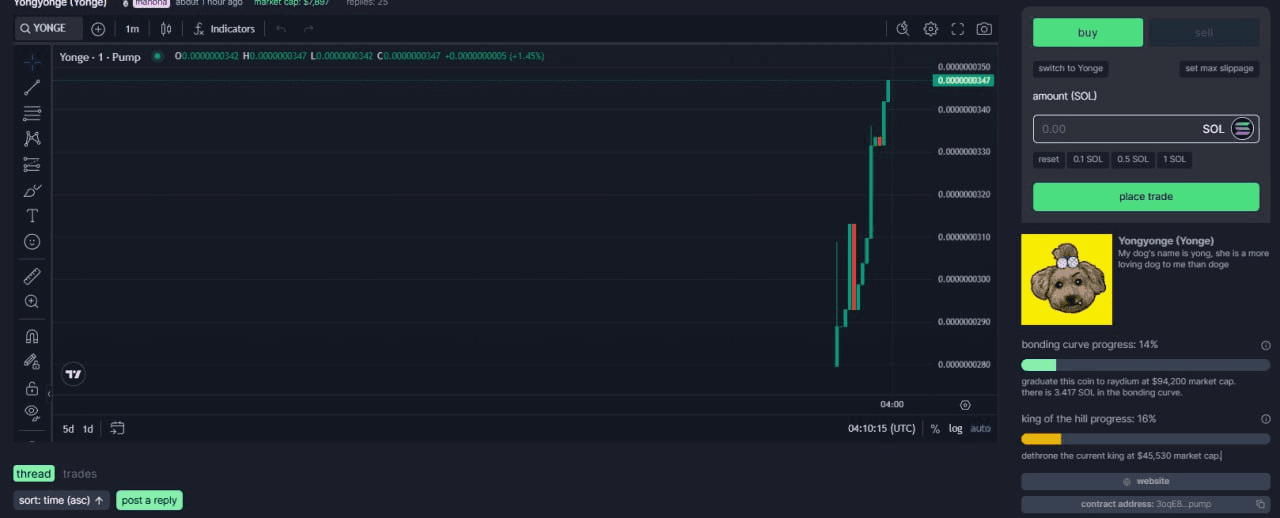The width and height of the screenshot is (1280, 518).
Task: Activate the zoom in tool
Action: pyautogui.click(x=32, y=301)
